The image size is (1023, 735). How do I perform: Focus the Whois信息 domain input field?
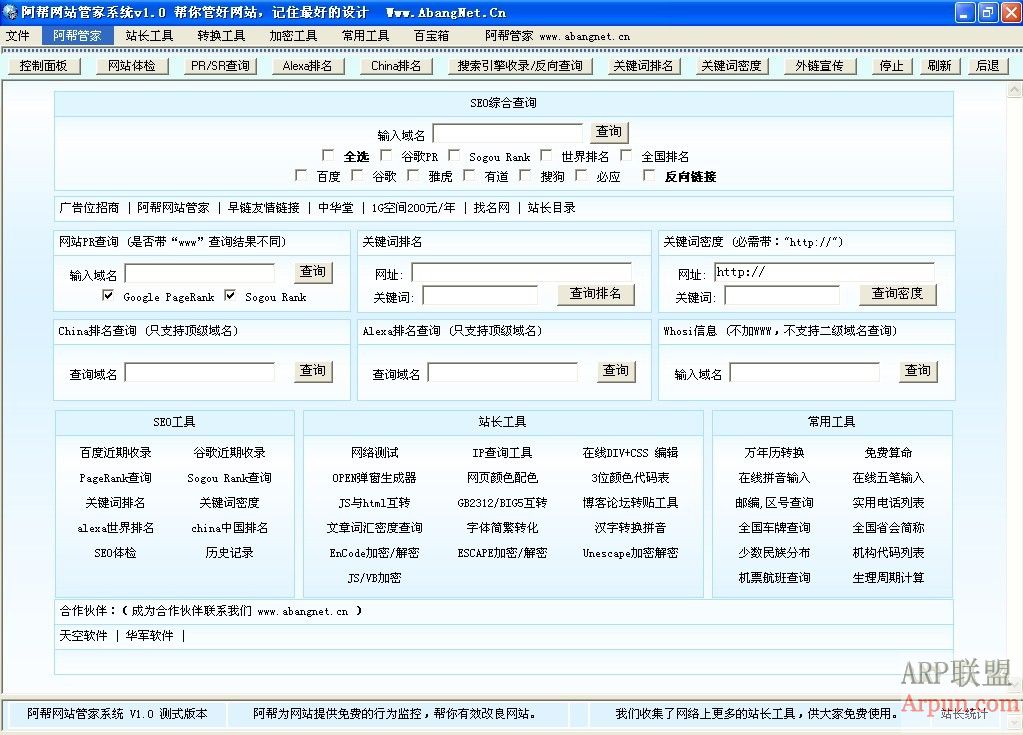coord(804,373)
